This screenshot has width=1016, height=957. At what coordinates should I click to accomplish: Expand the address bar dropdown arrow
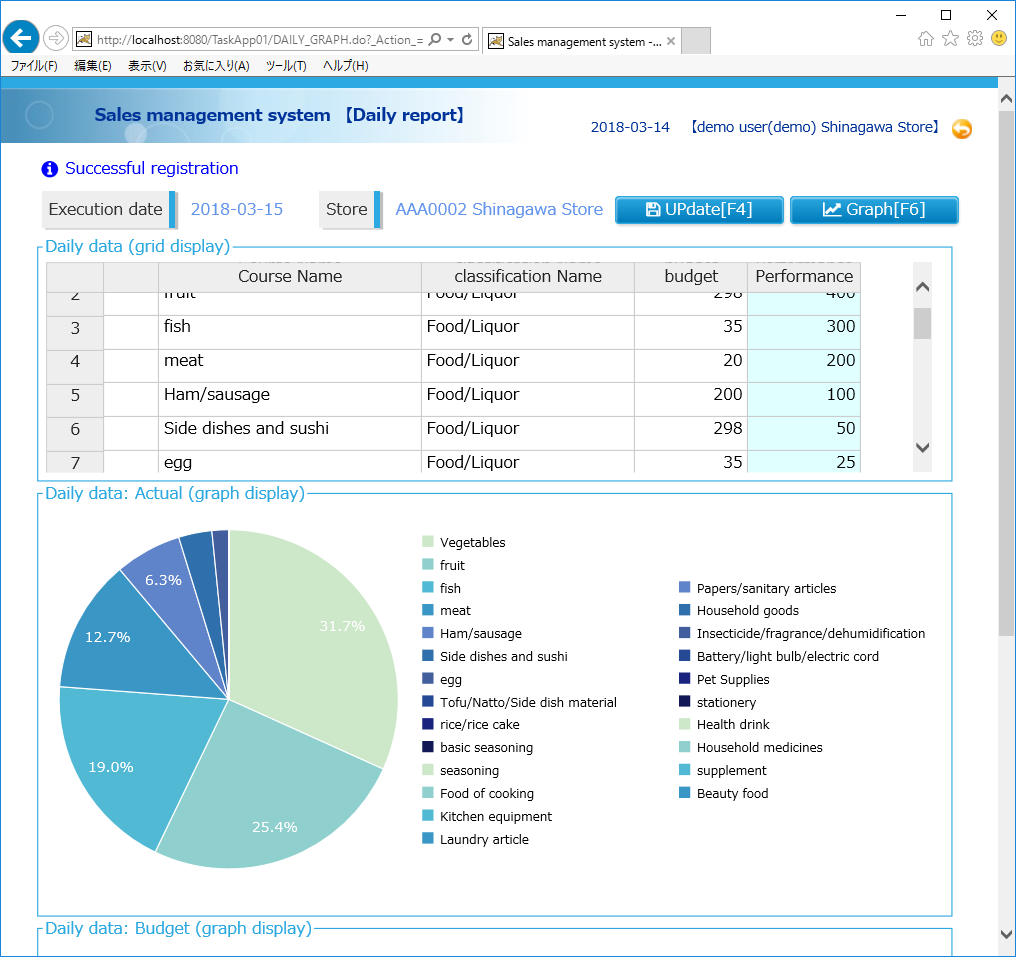(x=451, y=40)
